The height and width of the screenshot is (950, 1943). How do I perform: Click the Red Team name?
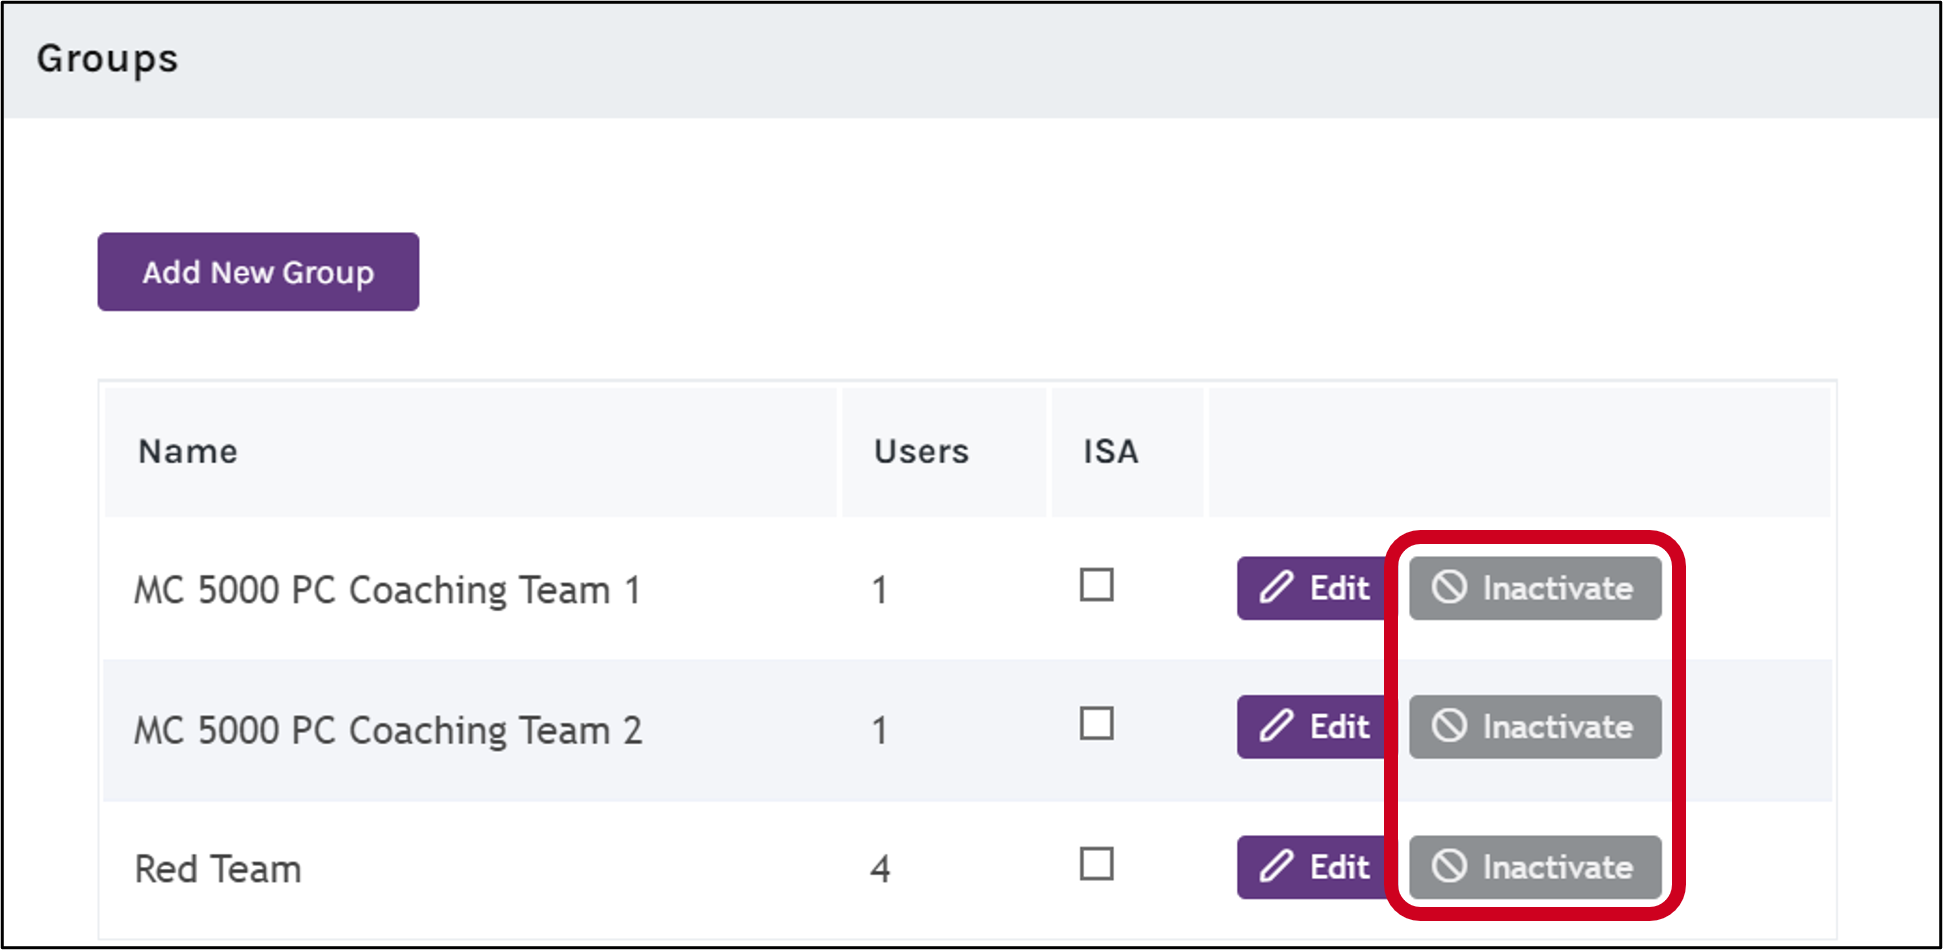[218, 869]
